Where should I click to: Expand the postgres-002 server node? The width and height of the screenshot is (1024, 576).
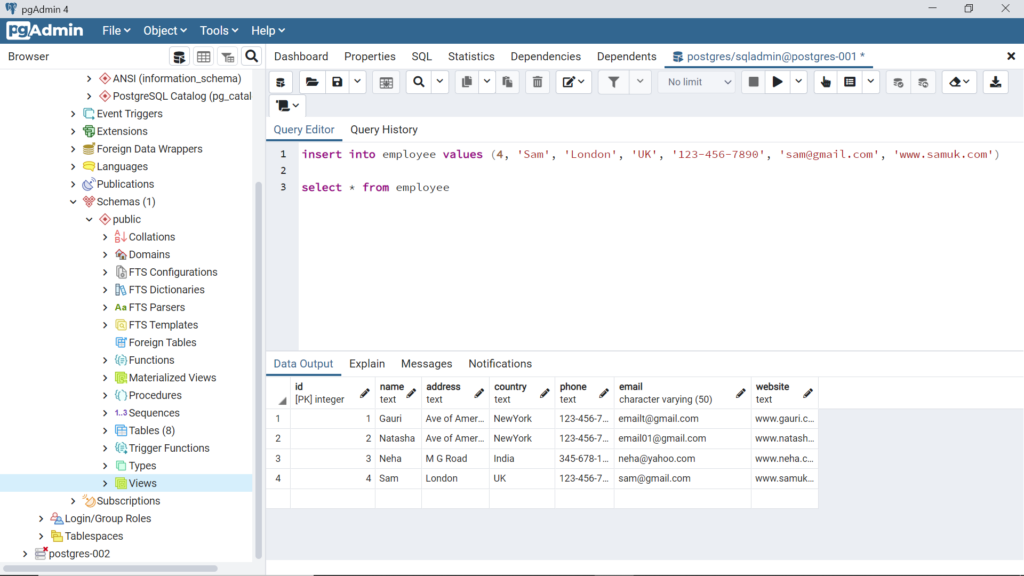[25, 554]
